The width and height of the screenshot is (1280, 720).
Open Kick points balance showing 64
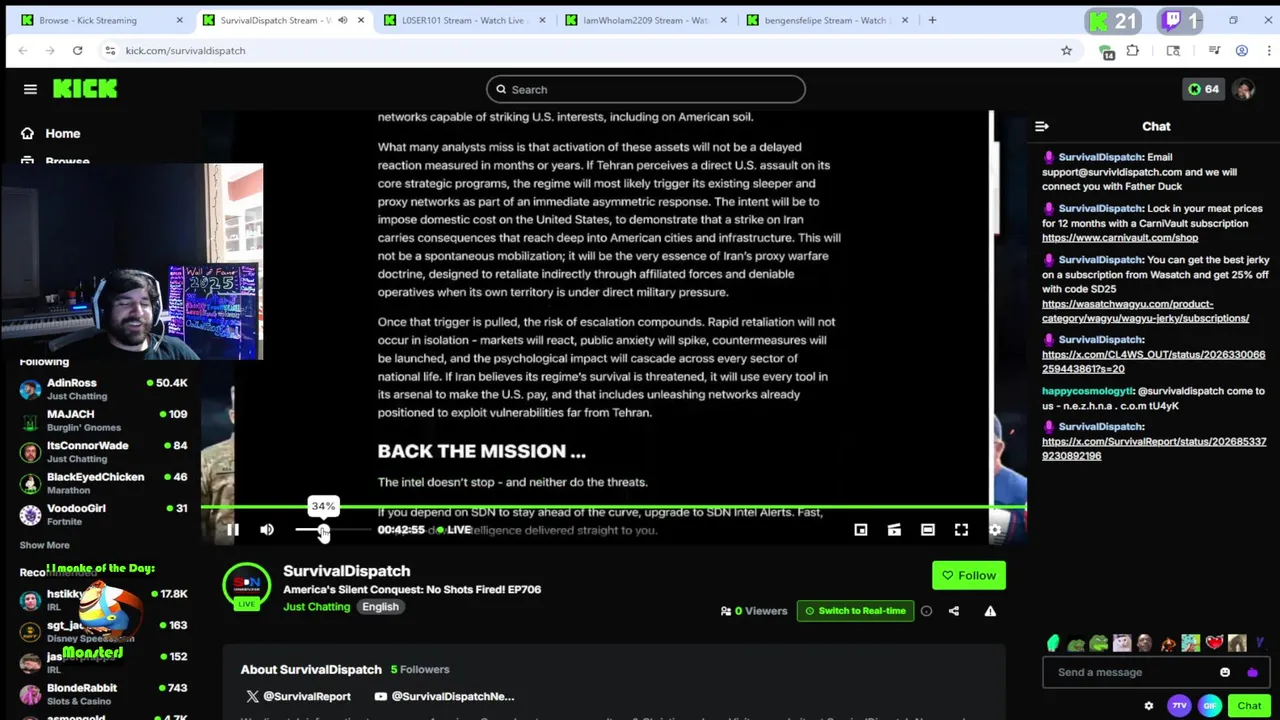coord(1203,89)
